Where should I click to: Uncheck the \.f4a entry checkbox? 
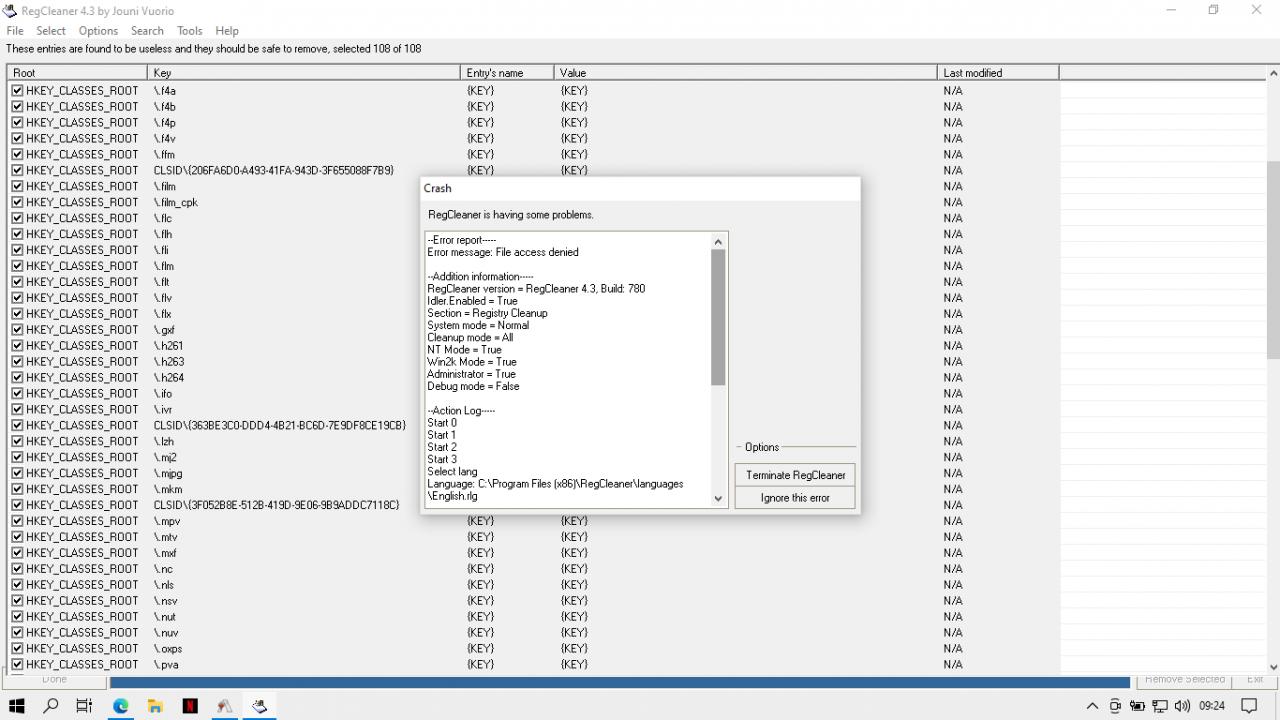coord(17,90)
